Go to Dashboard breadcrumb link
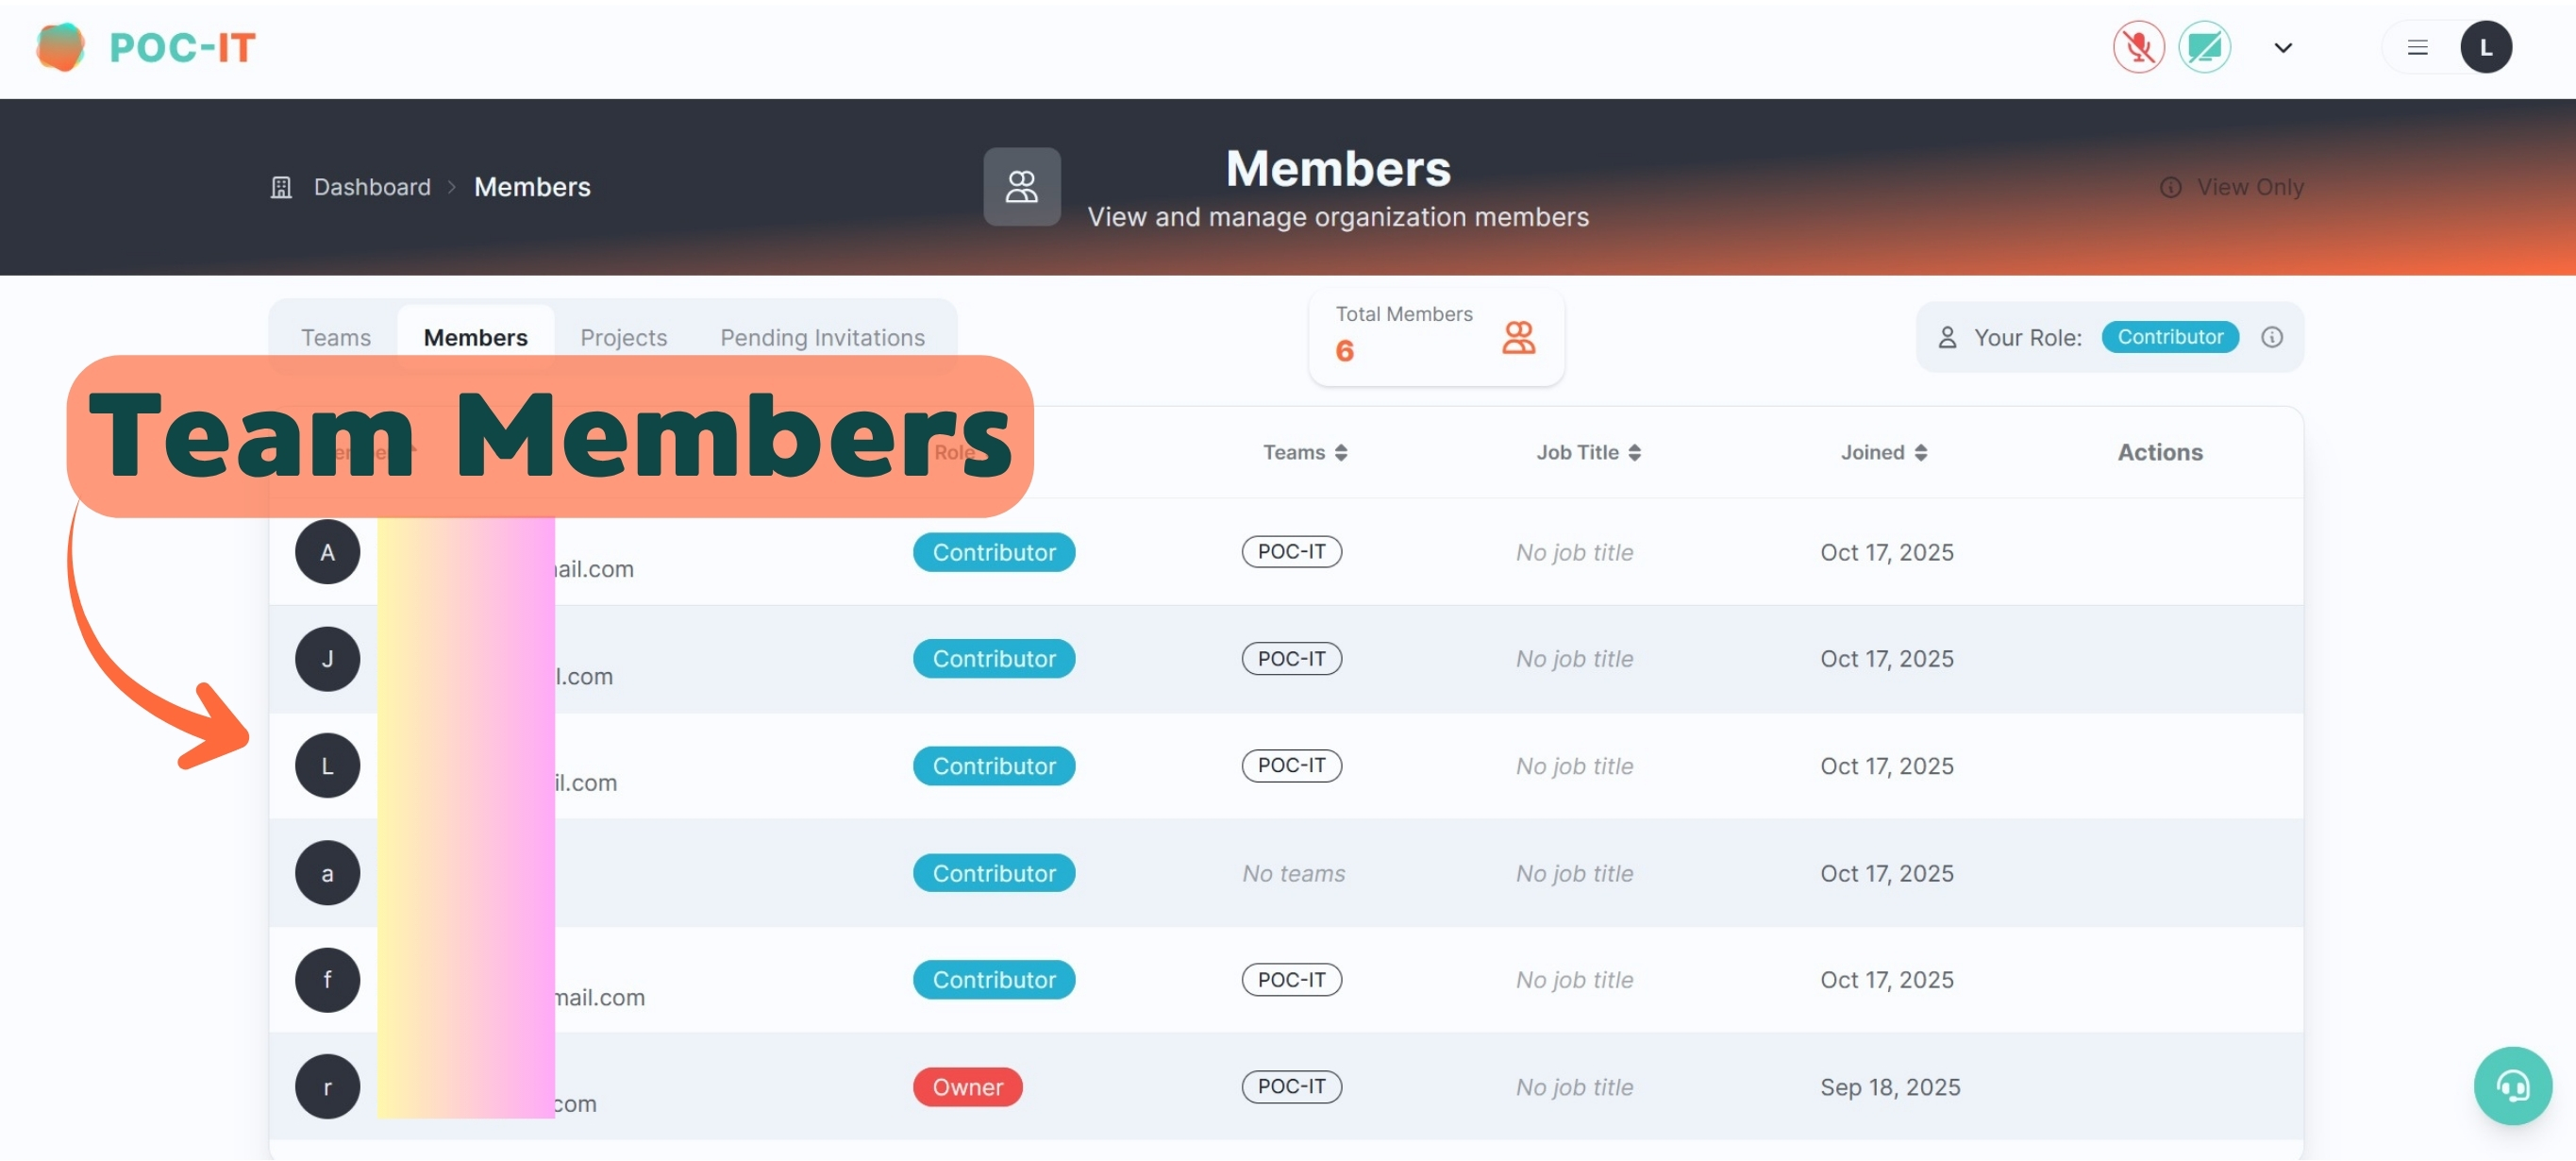2576x1161 pixels. click(x=372, y=187)
